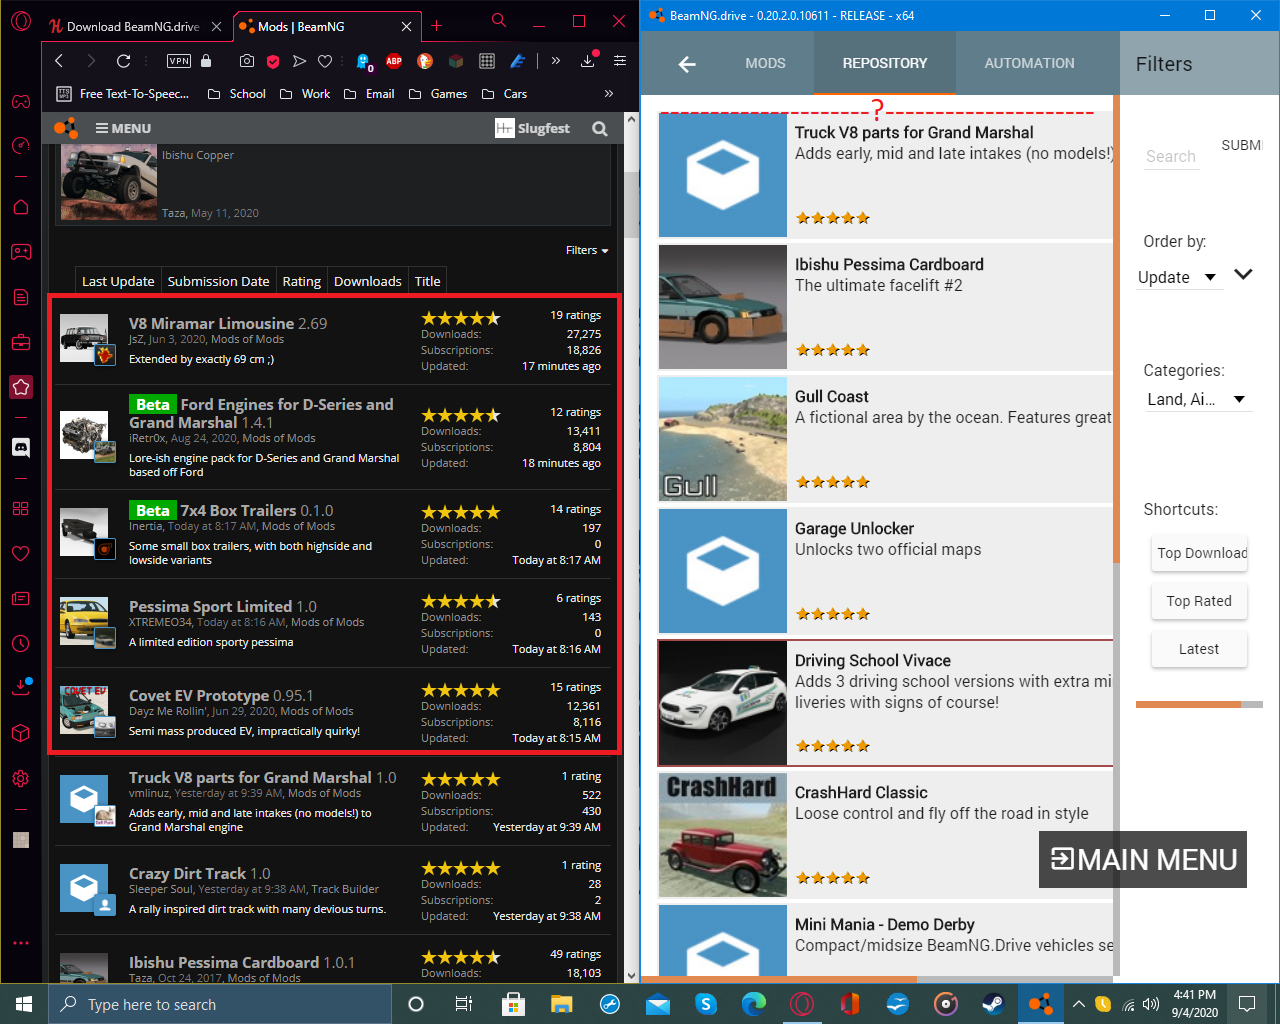Expand the Filters dropdown on BeamNG website

pyautogui.click(x=587, y=250)
